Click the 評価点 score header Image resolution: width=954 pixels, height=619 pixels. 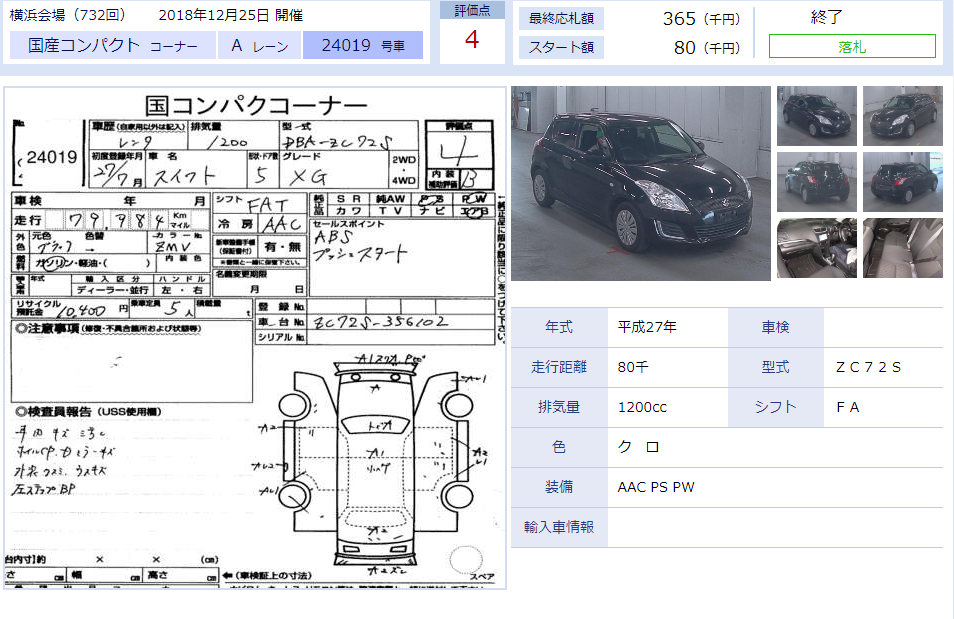[x=472, y=11]
